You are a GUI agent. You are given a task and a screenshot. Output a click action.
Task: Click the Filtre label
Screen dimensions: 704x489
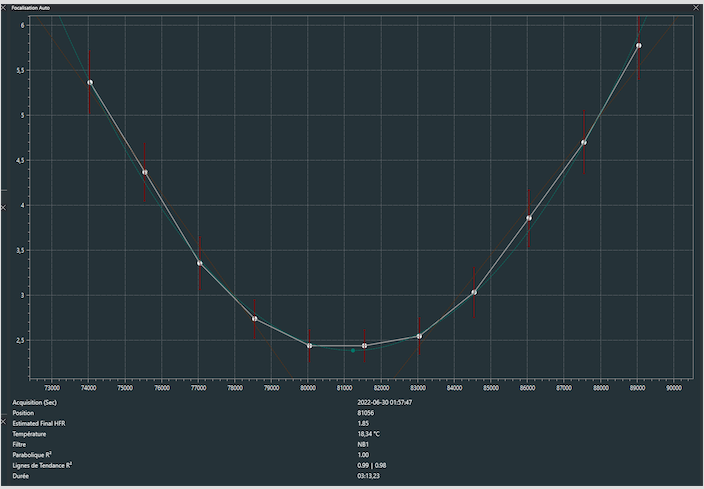(x=19, y=445)
